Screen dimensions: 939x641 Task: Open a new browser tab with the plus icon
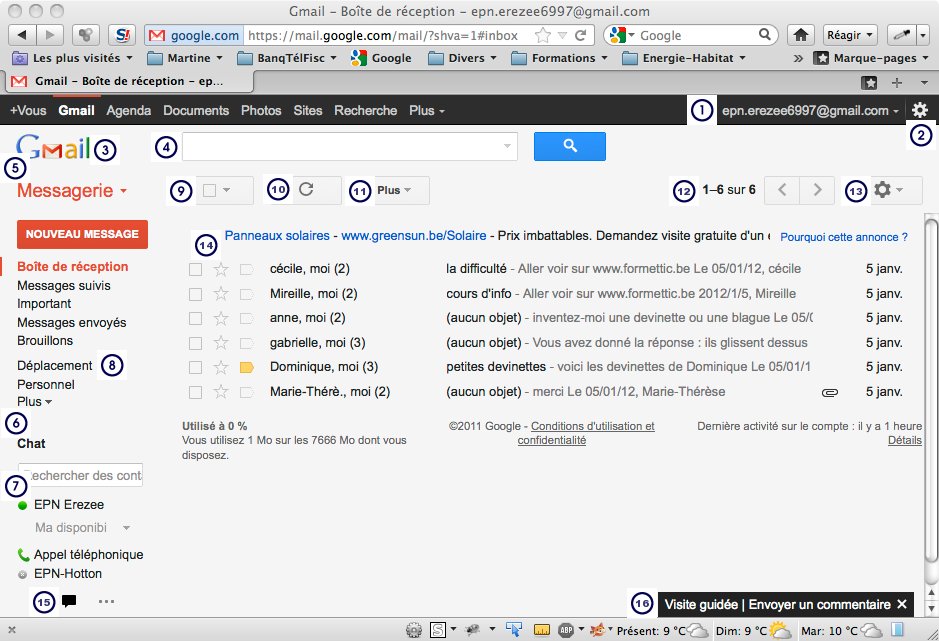click(896, 83)
